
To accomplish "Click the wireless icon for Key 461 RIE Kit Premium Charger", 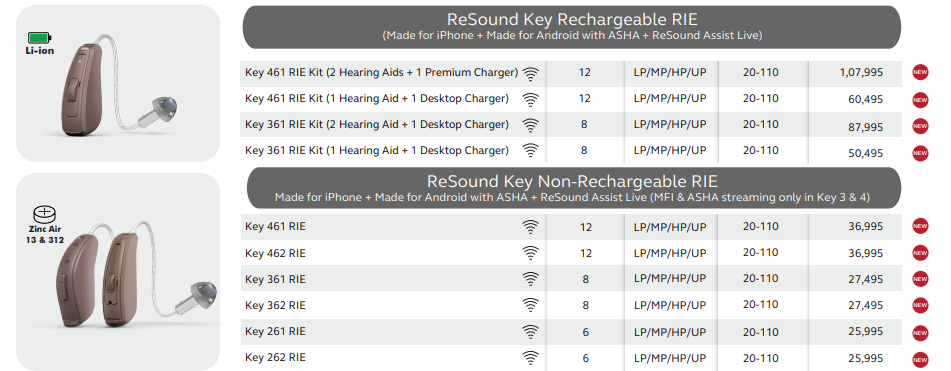I will coord(531,73).
